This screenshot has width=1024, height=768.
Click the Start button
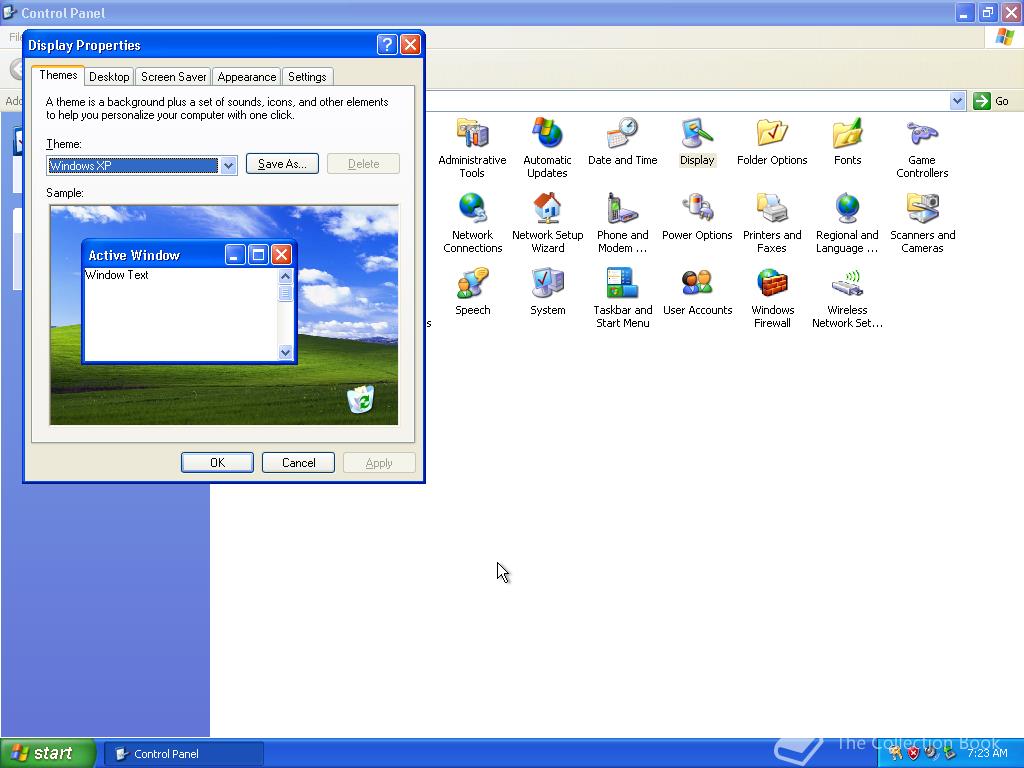(47, 753)
